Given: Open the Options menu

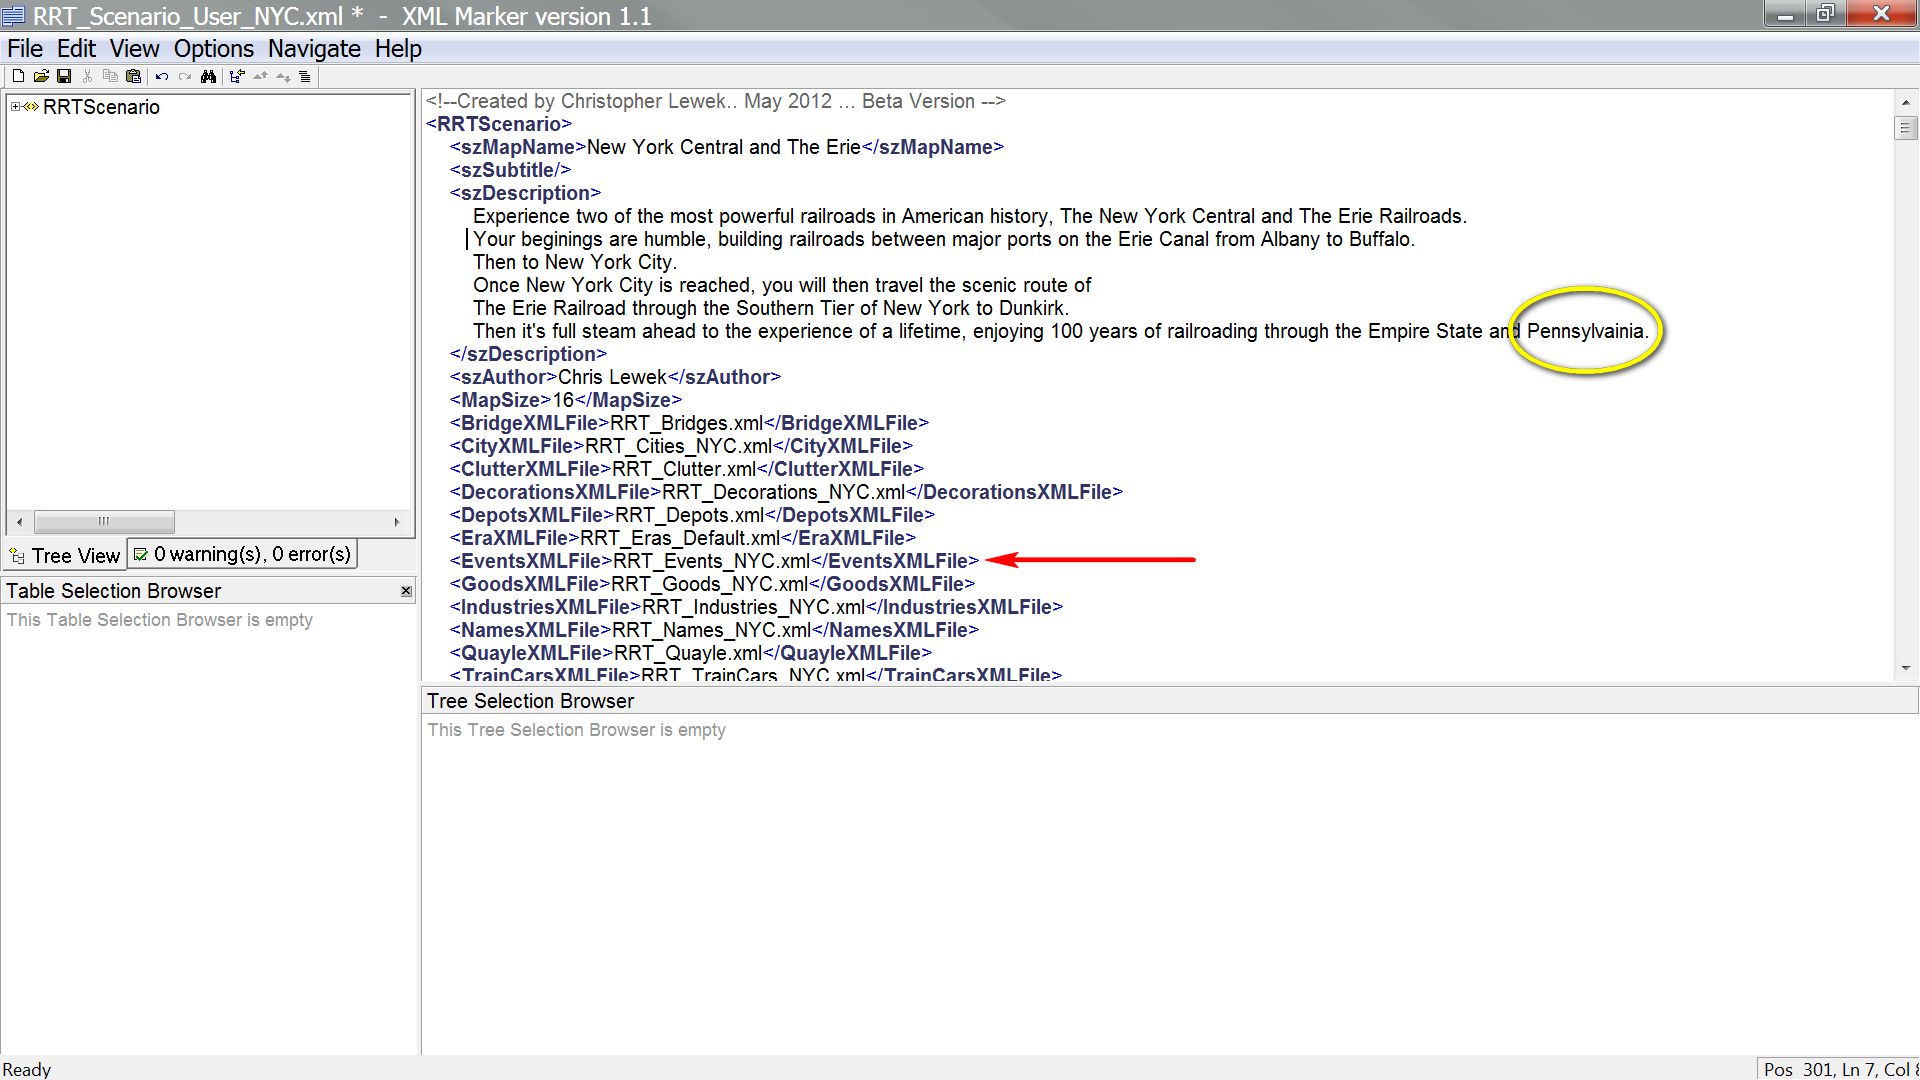Looking at the screenshot, I should [214, 48].
